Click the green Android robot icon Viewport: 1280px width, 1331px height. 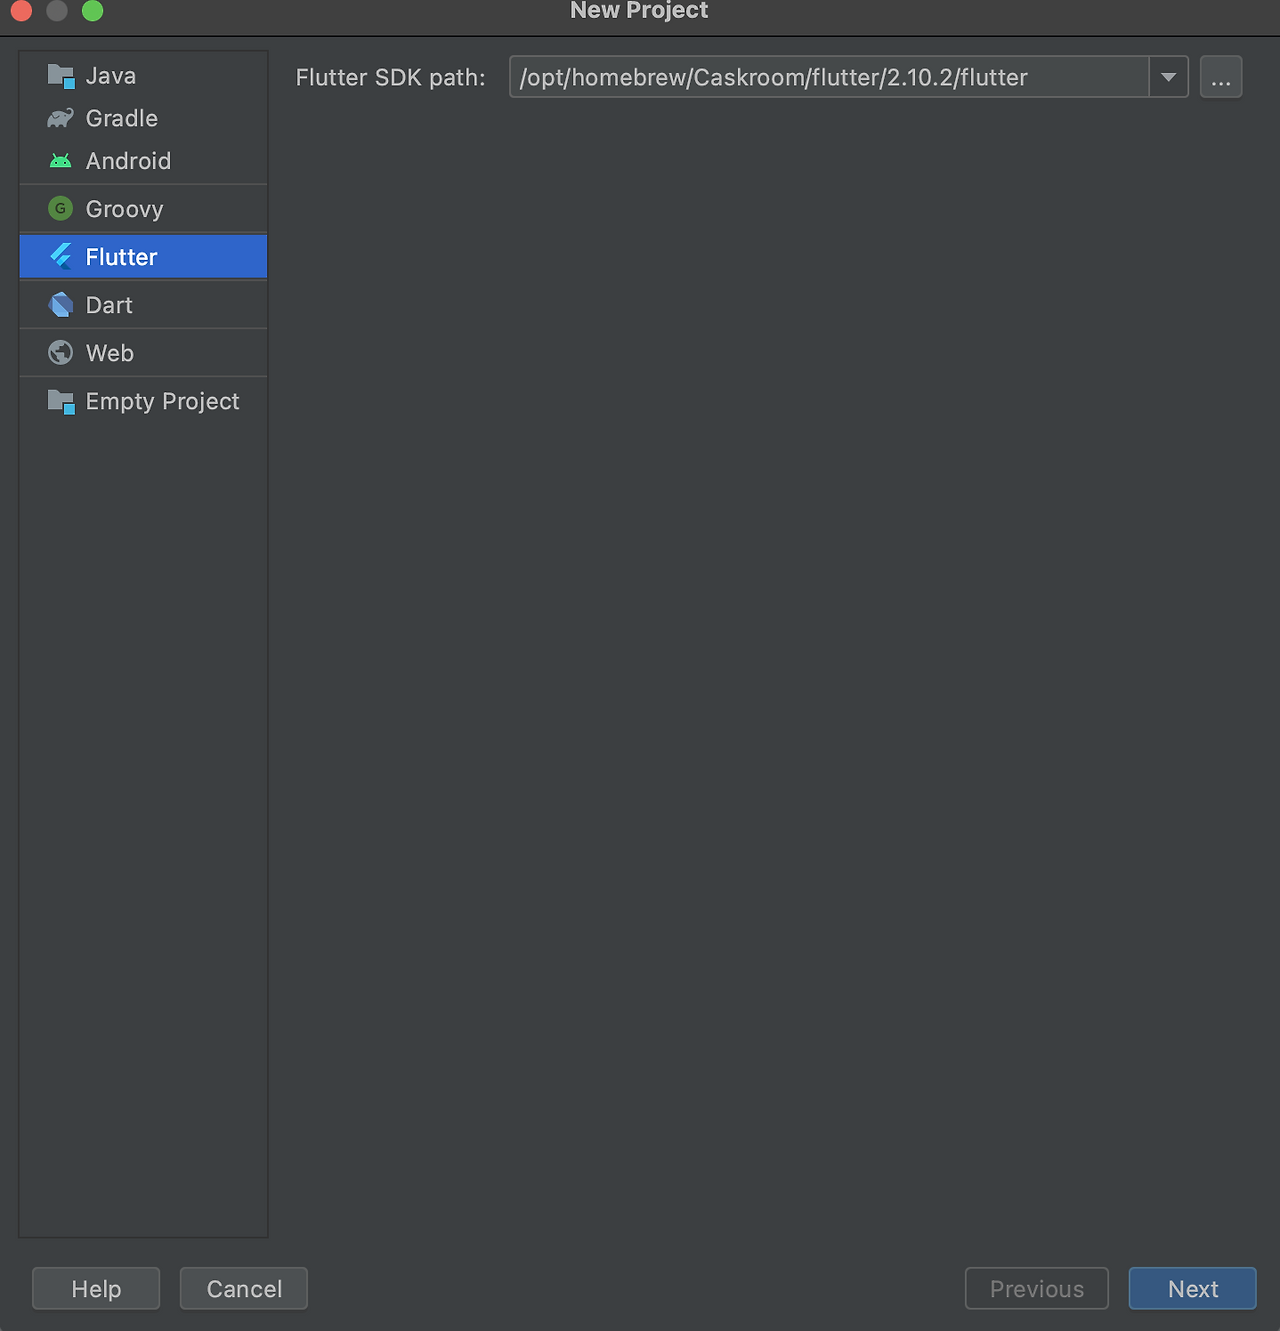[61, 161]
